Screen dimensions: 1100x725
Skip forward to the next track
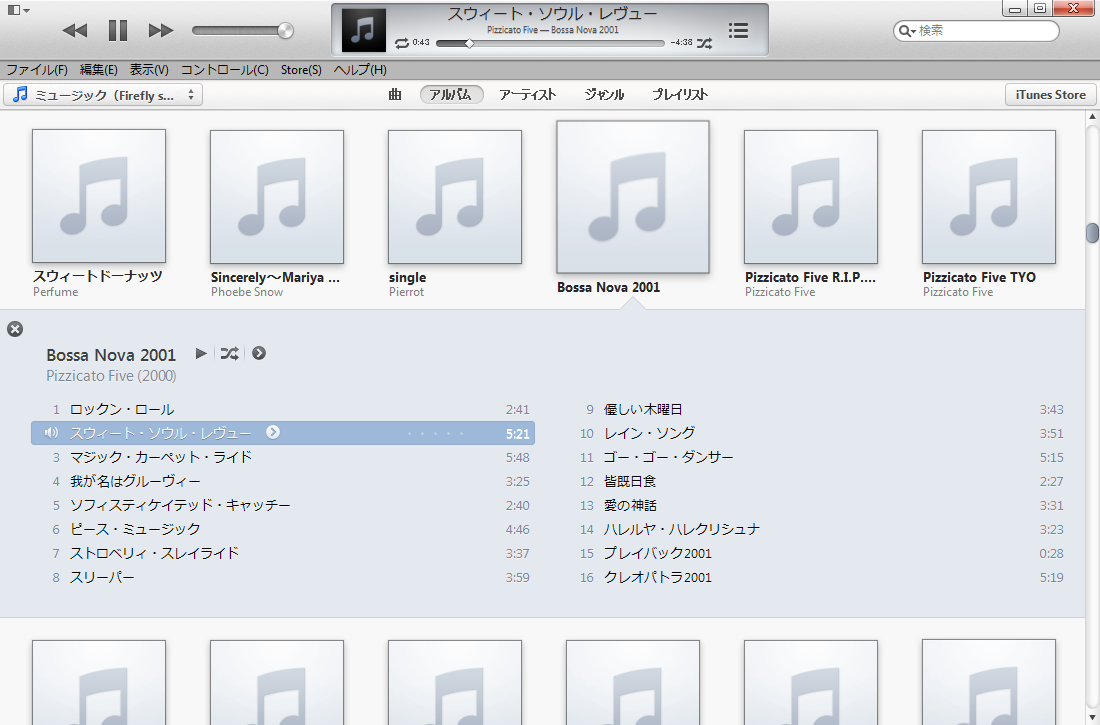point(161,30)
